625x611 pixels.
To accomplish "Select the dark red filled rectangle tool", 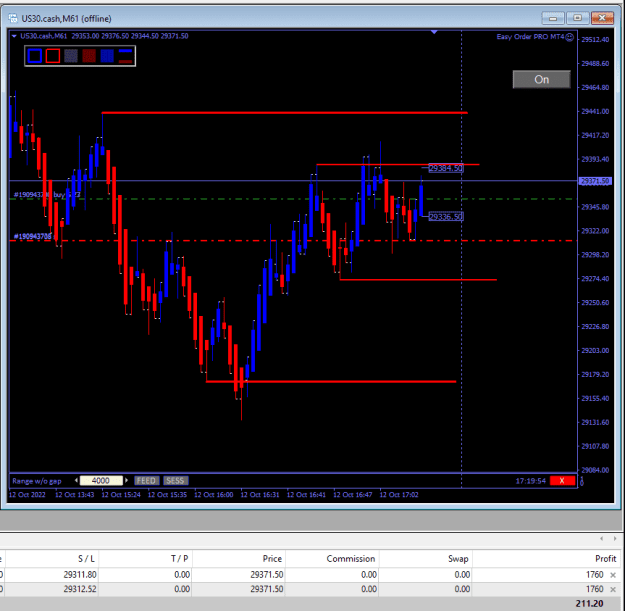I will 89,56.
